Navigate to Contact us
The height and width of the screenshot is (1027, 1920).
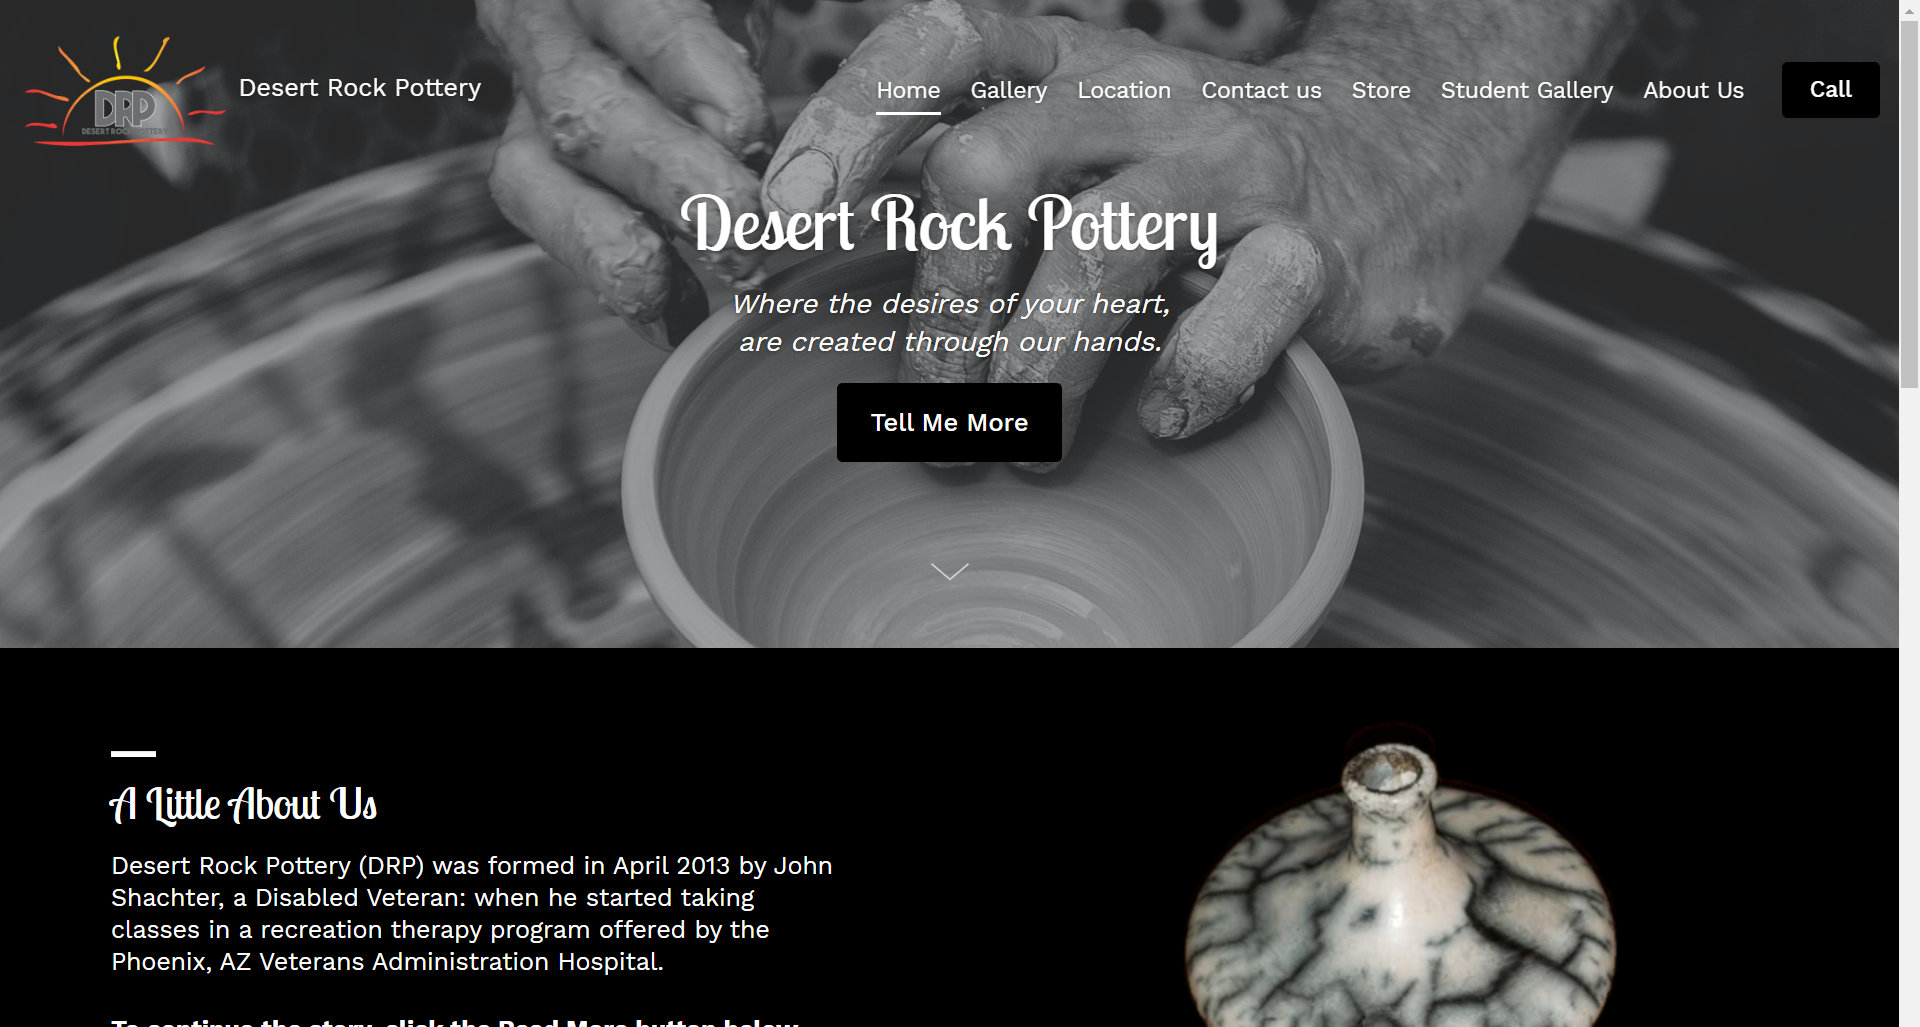(1261, 90)
